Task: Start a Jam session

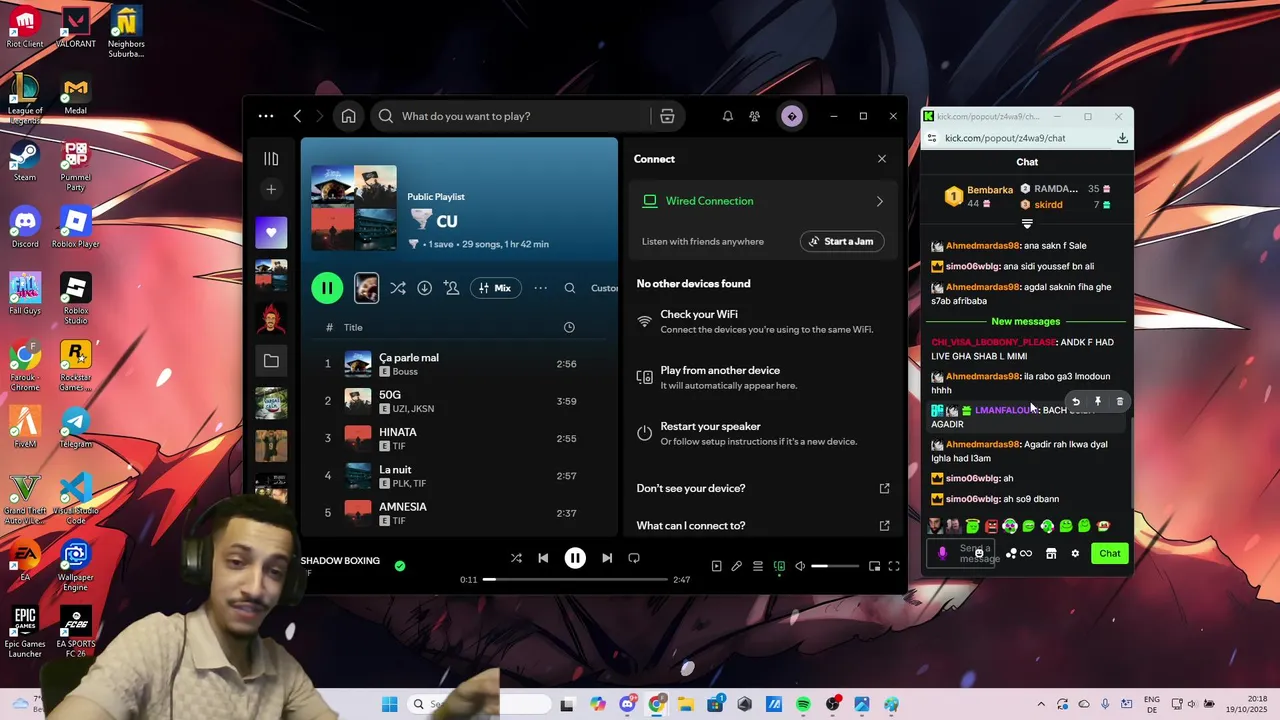Action: [841, 241]
